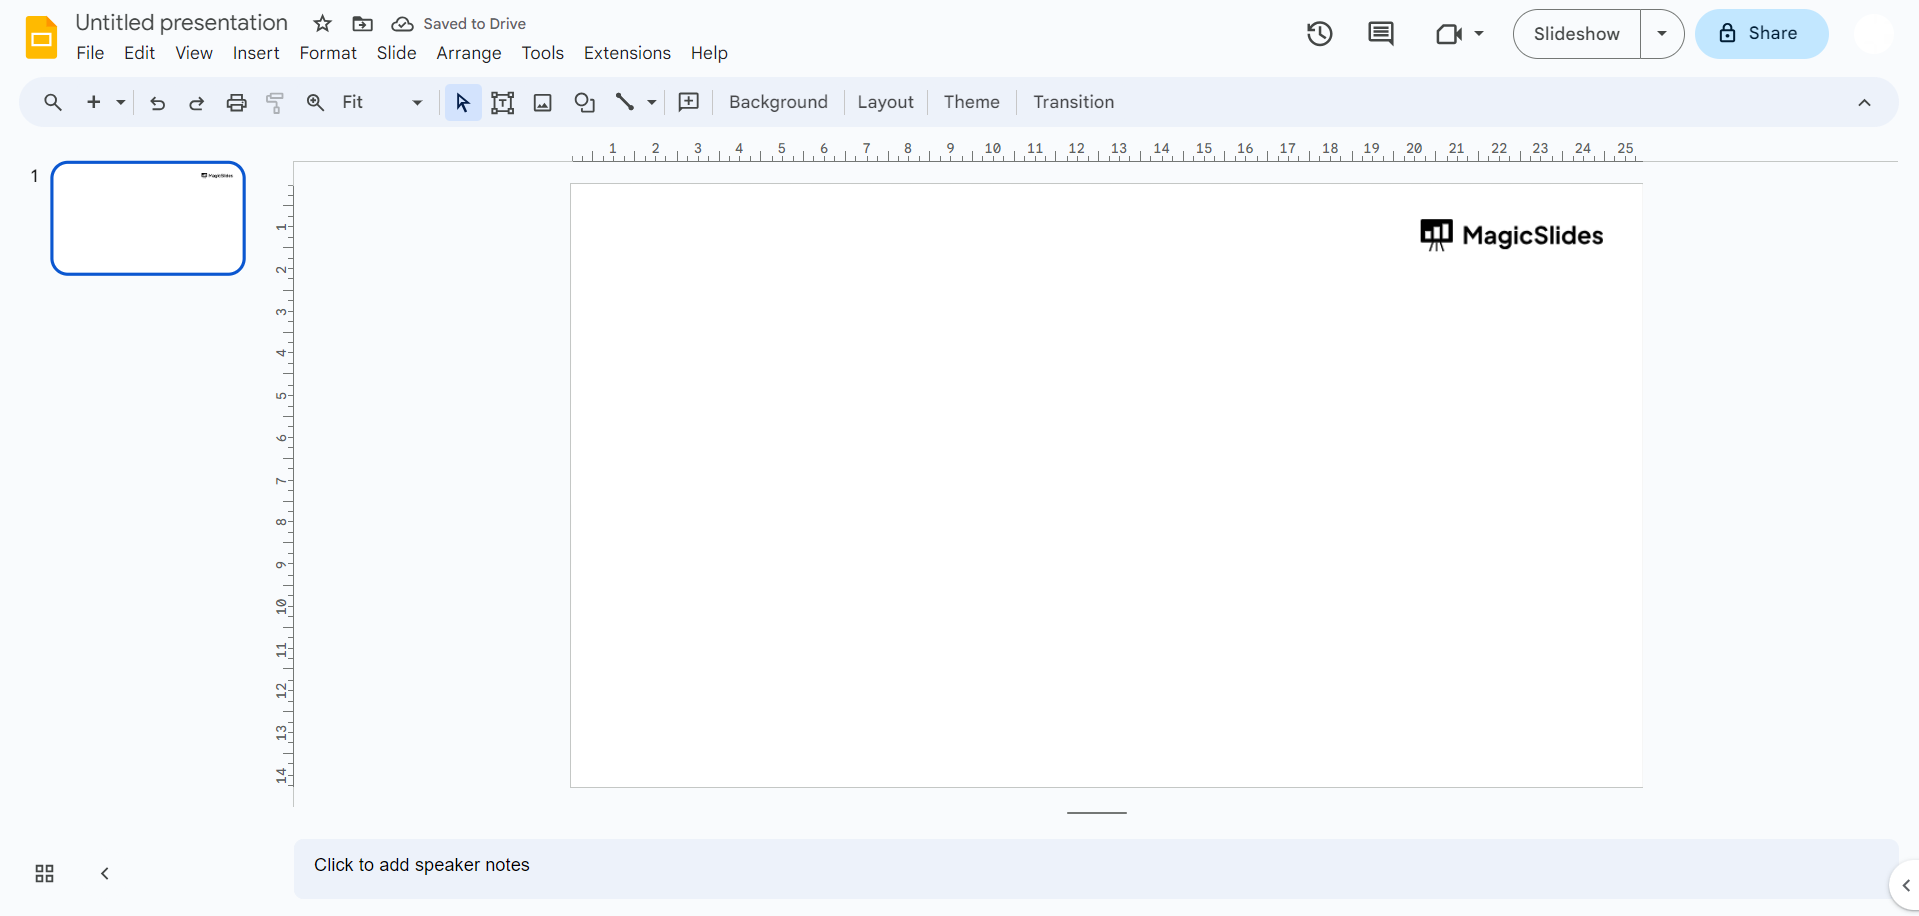This screenshot has height=916, width=1919.
Task: Collapse the filmstrip panel
Action: click(x=104, y=874)
